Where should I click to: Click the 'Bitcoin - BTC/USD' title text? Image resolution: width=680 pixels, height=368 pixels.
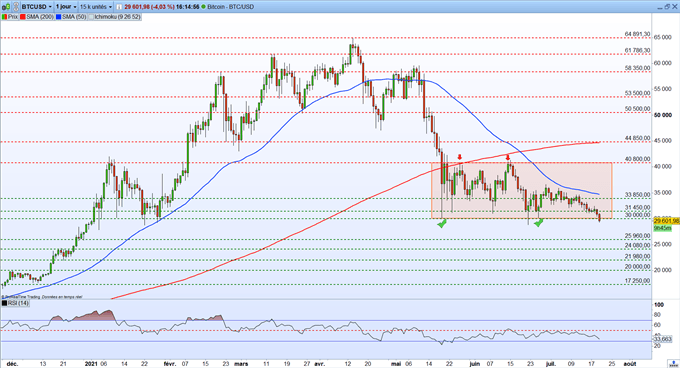tap(230, 7)
